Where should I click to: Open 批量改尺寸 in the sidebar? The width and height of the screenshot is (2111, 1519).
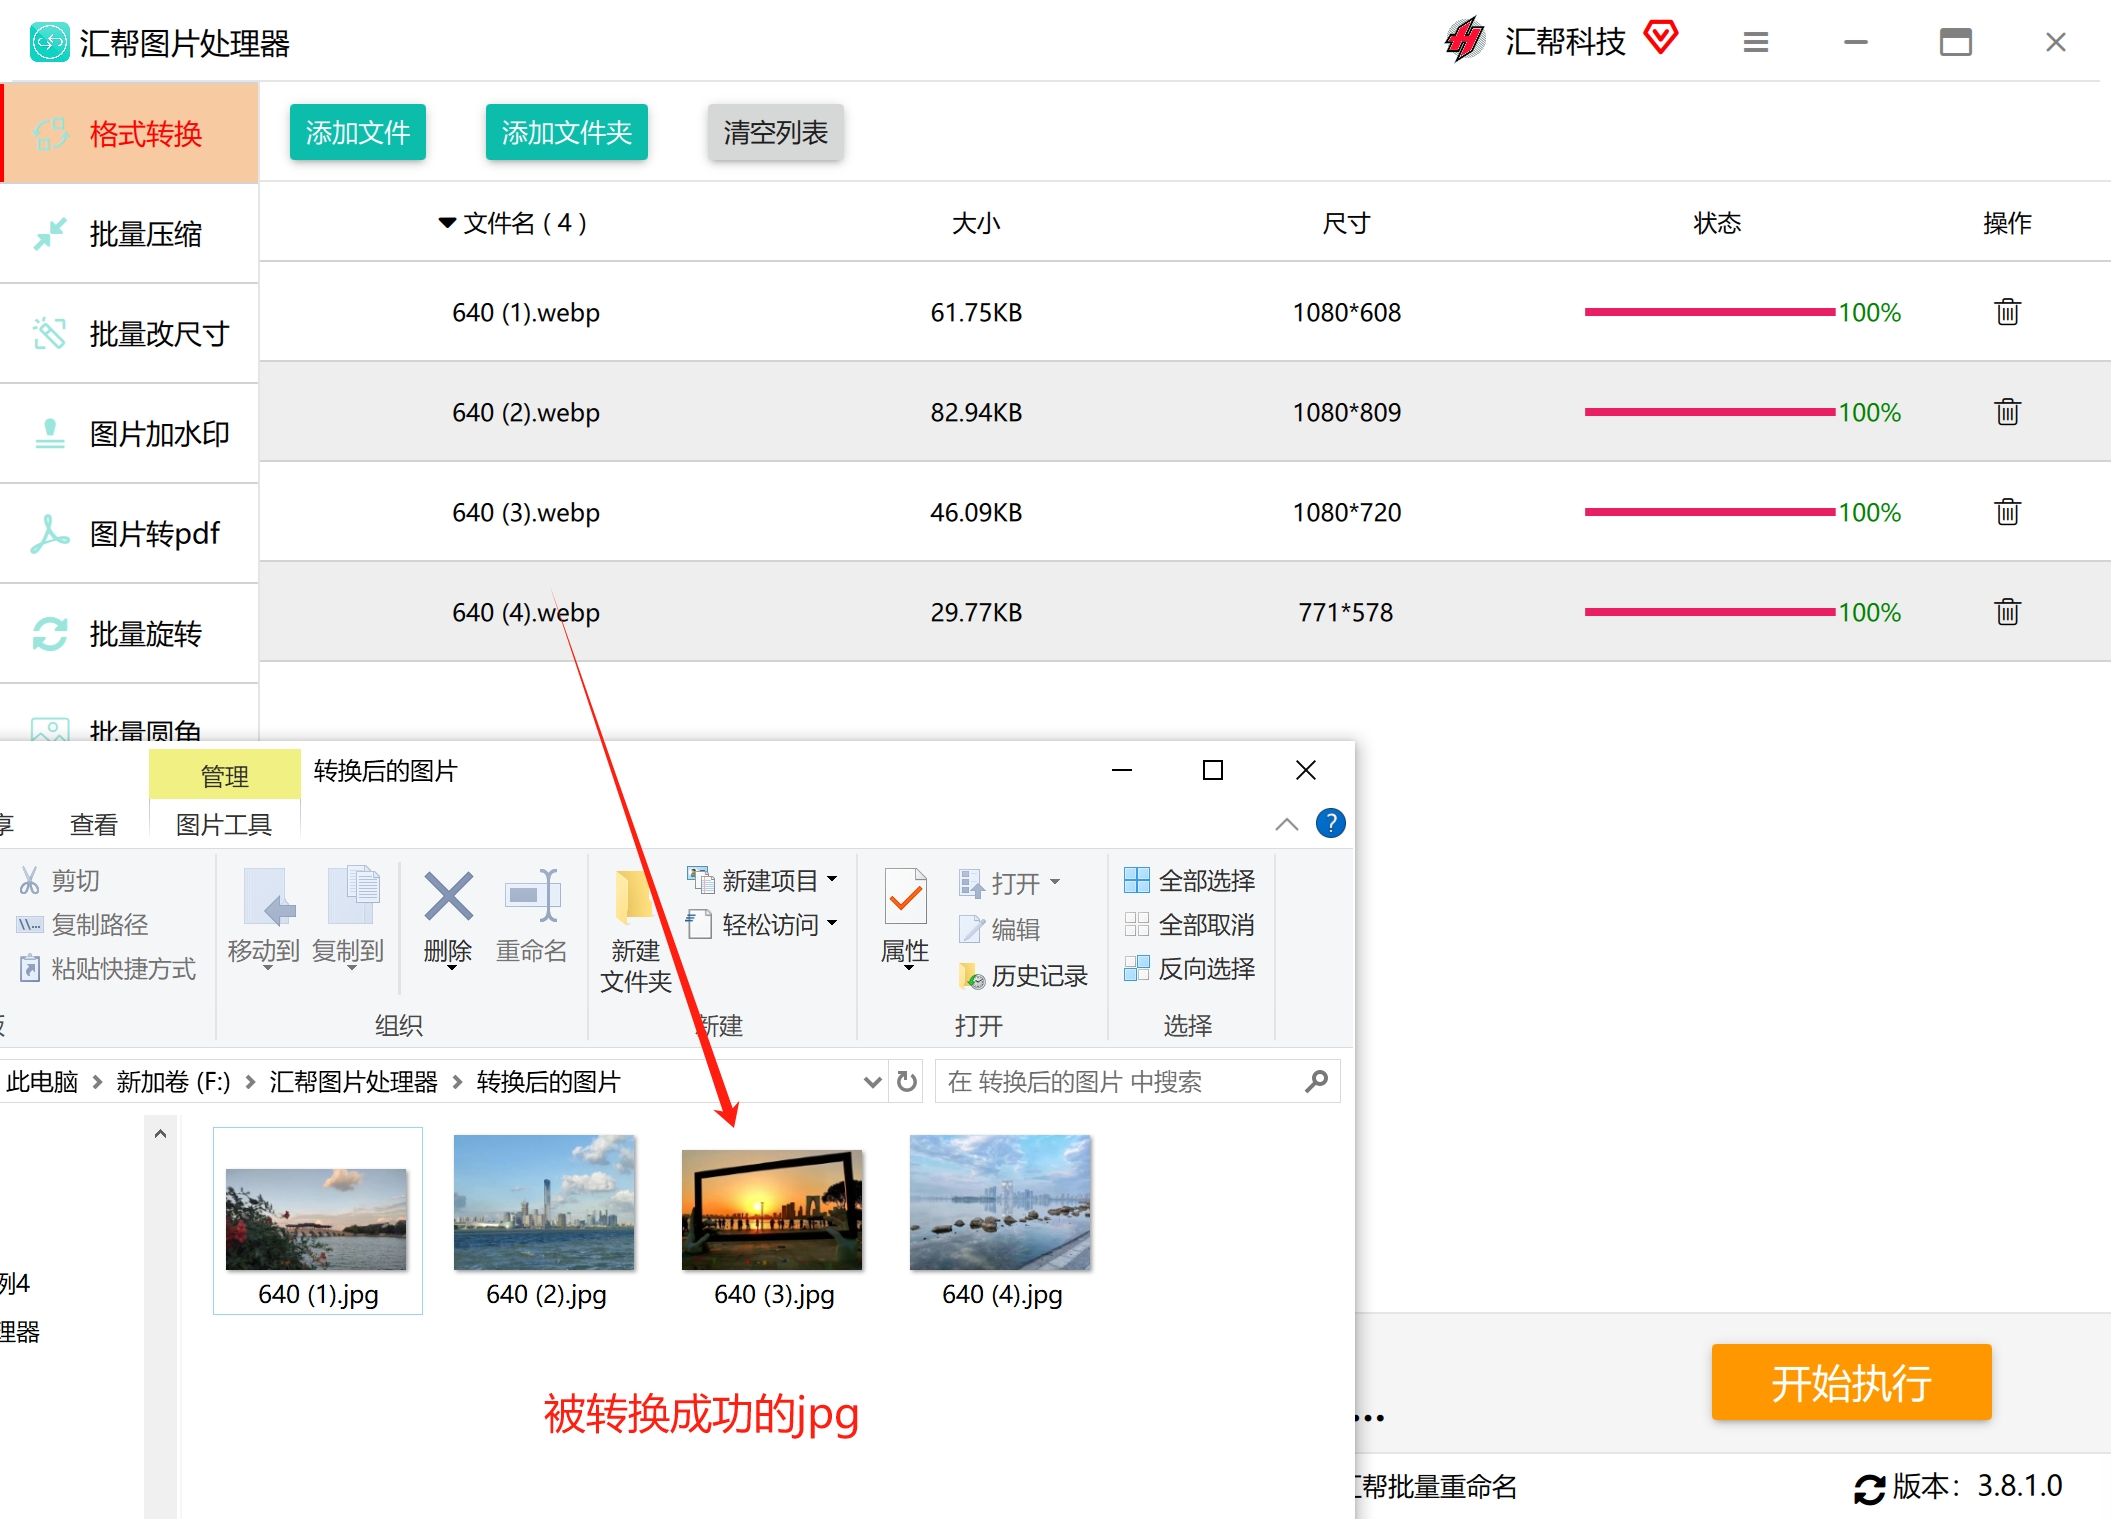(x=130, y=333)
